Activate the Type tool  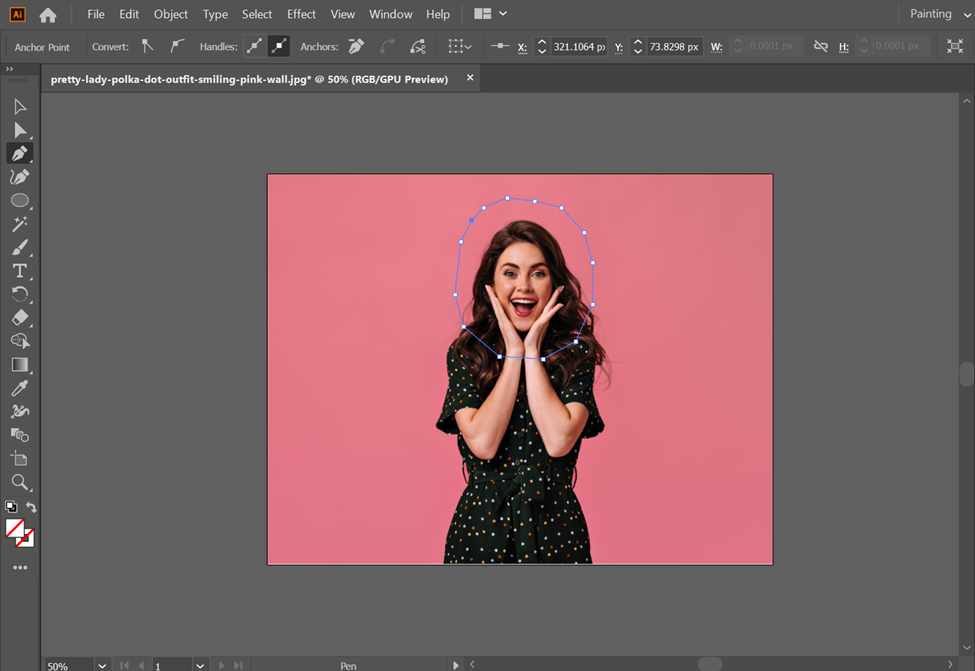click(19, 271)
